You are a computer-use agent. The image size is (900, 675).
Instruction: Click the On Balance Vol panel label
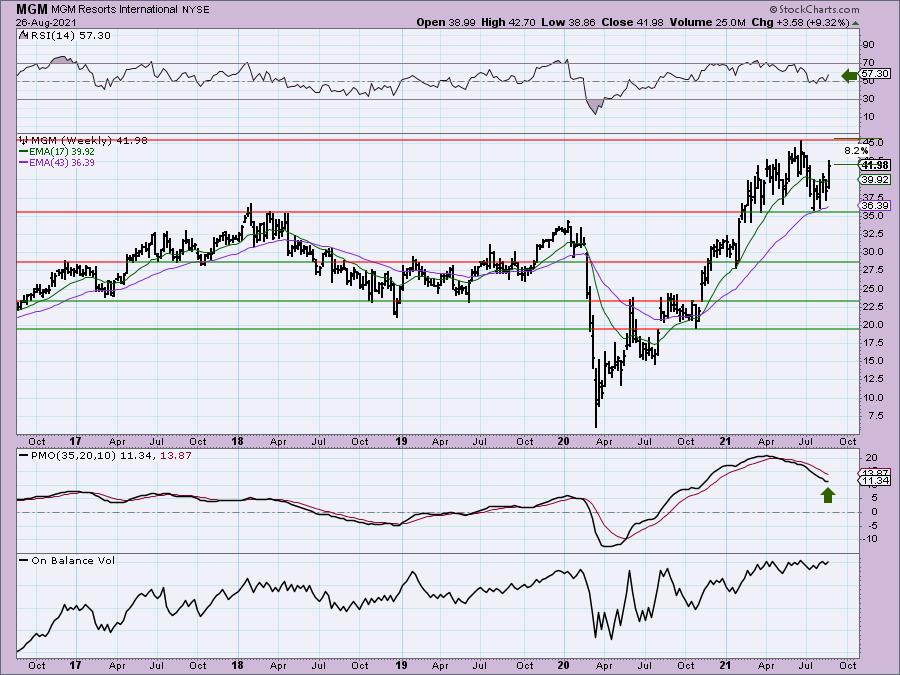pos(73,561)
